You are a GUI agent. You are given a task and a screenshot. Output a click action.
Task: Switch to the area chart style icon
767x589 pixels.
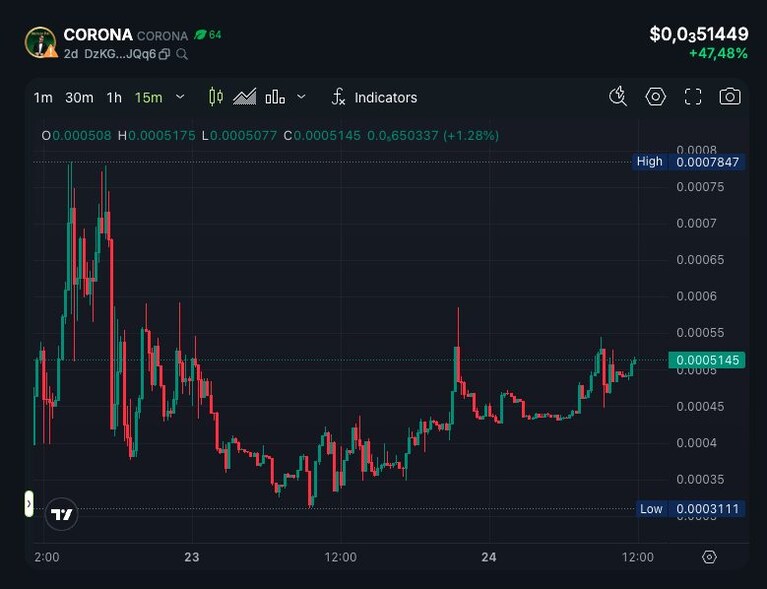pyautogui.click(x=245, y=97)
